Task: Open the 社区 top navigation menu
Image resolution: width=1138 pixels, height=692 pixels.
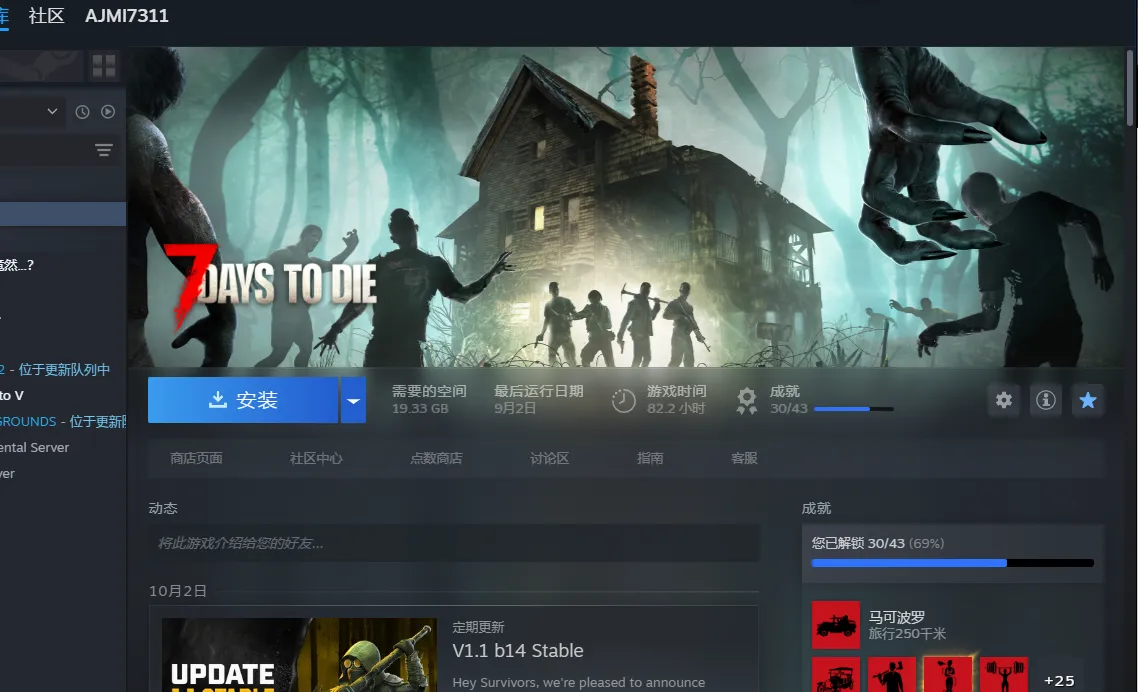Action: (46, 16)
